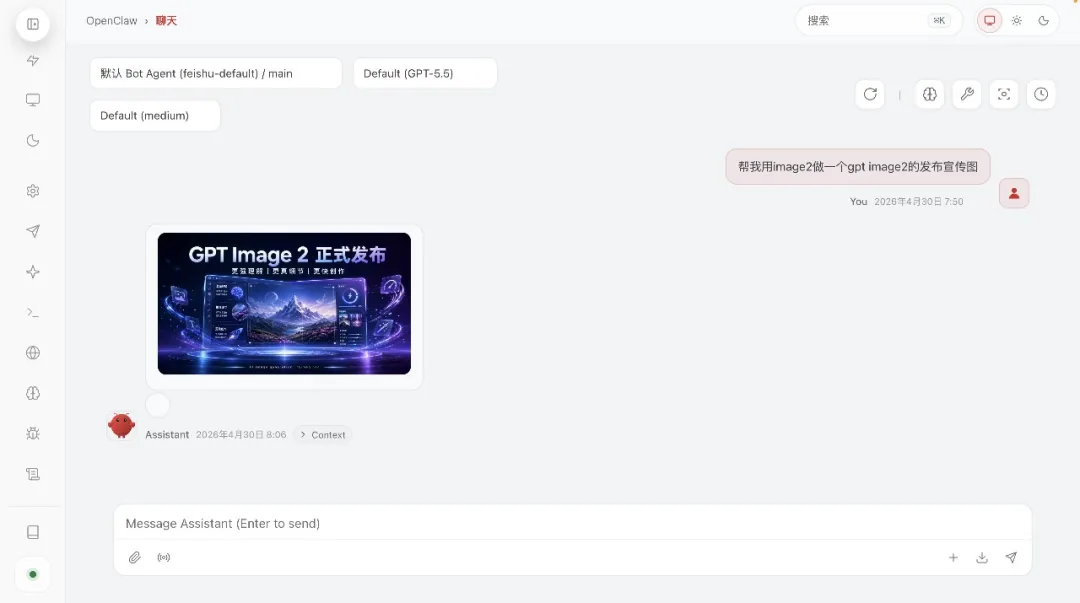Click the red Assistant avatar

point(121,425)
